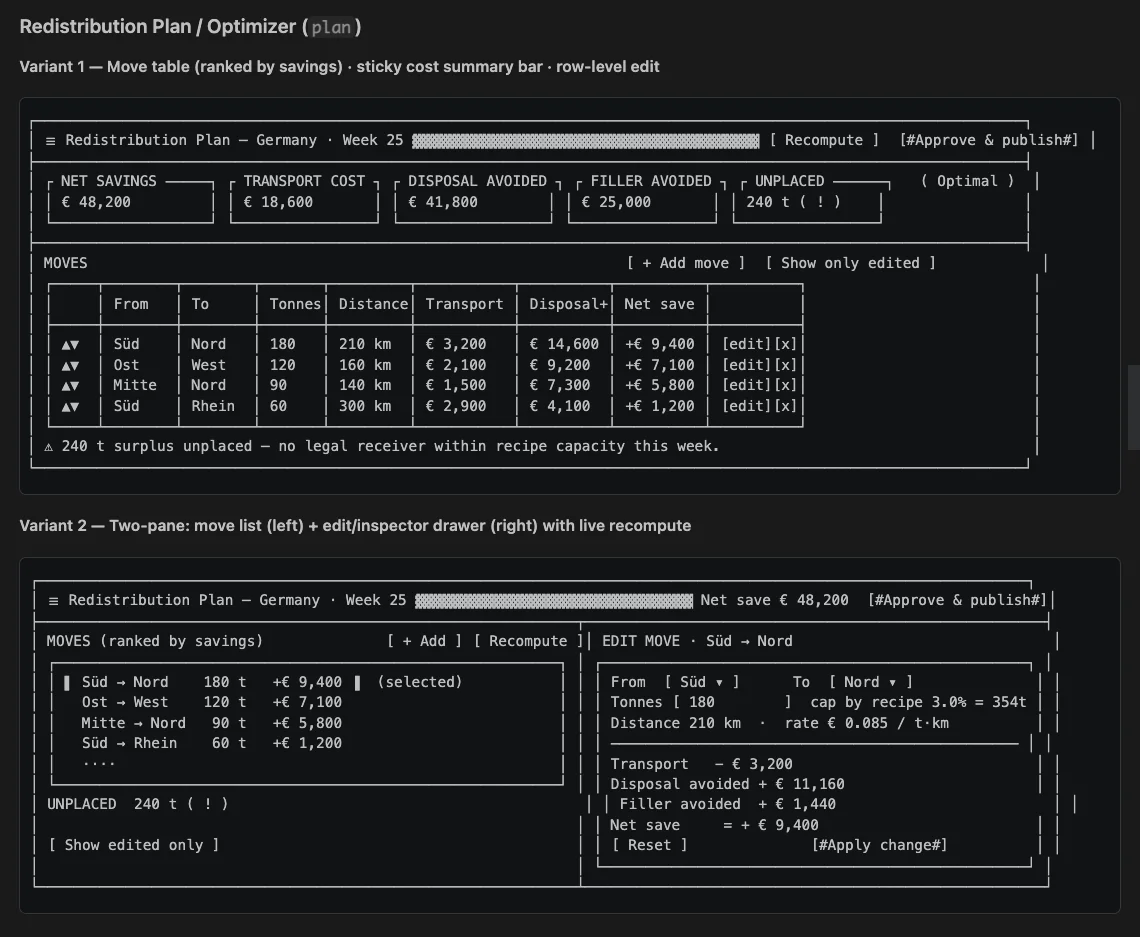
Task: Click Apply change button
Action: tap(880, 845)
